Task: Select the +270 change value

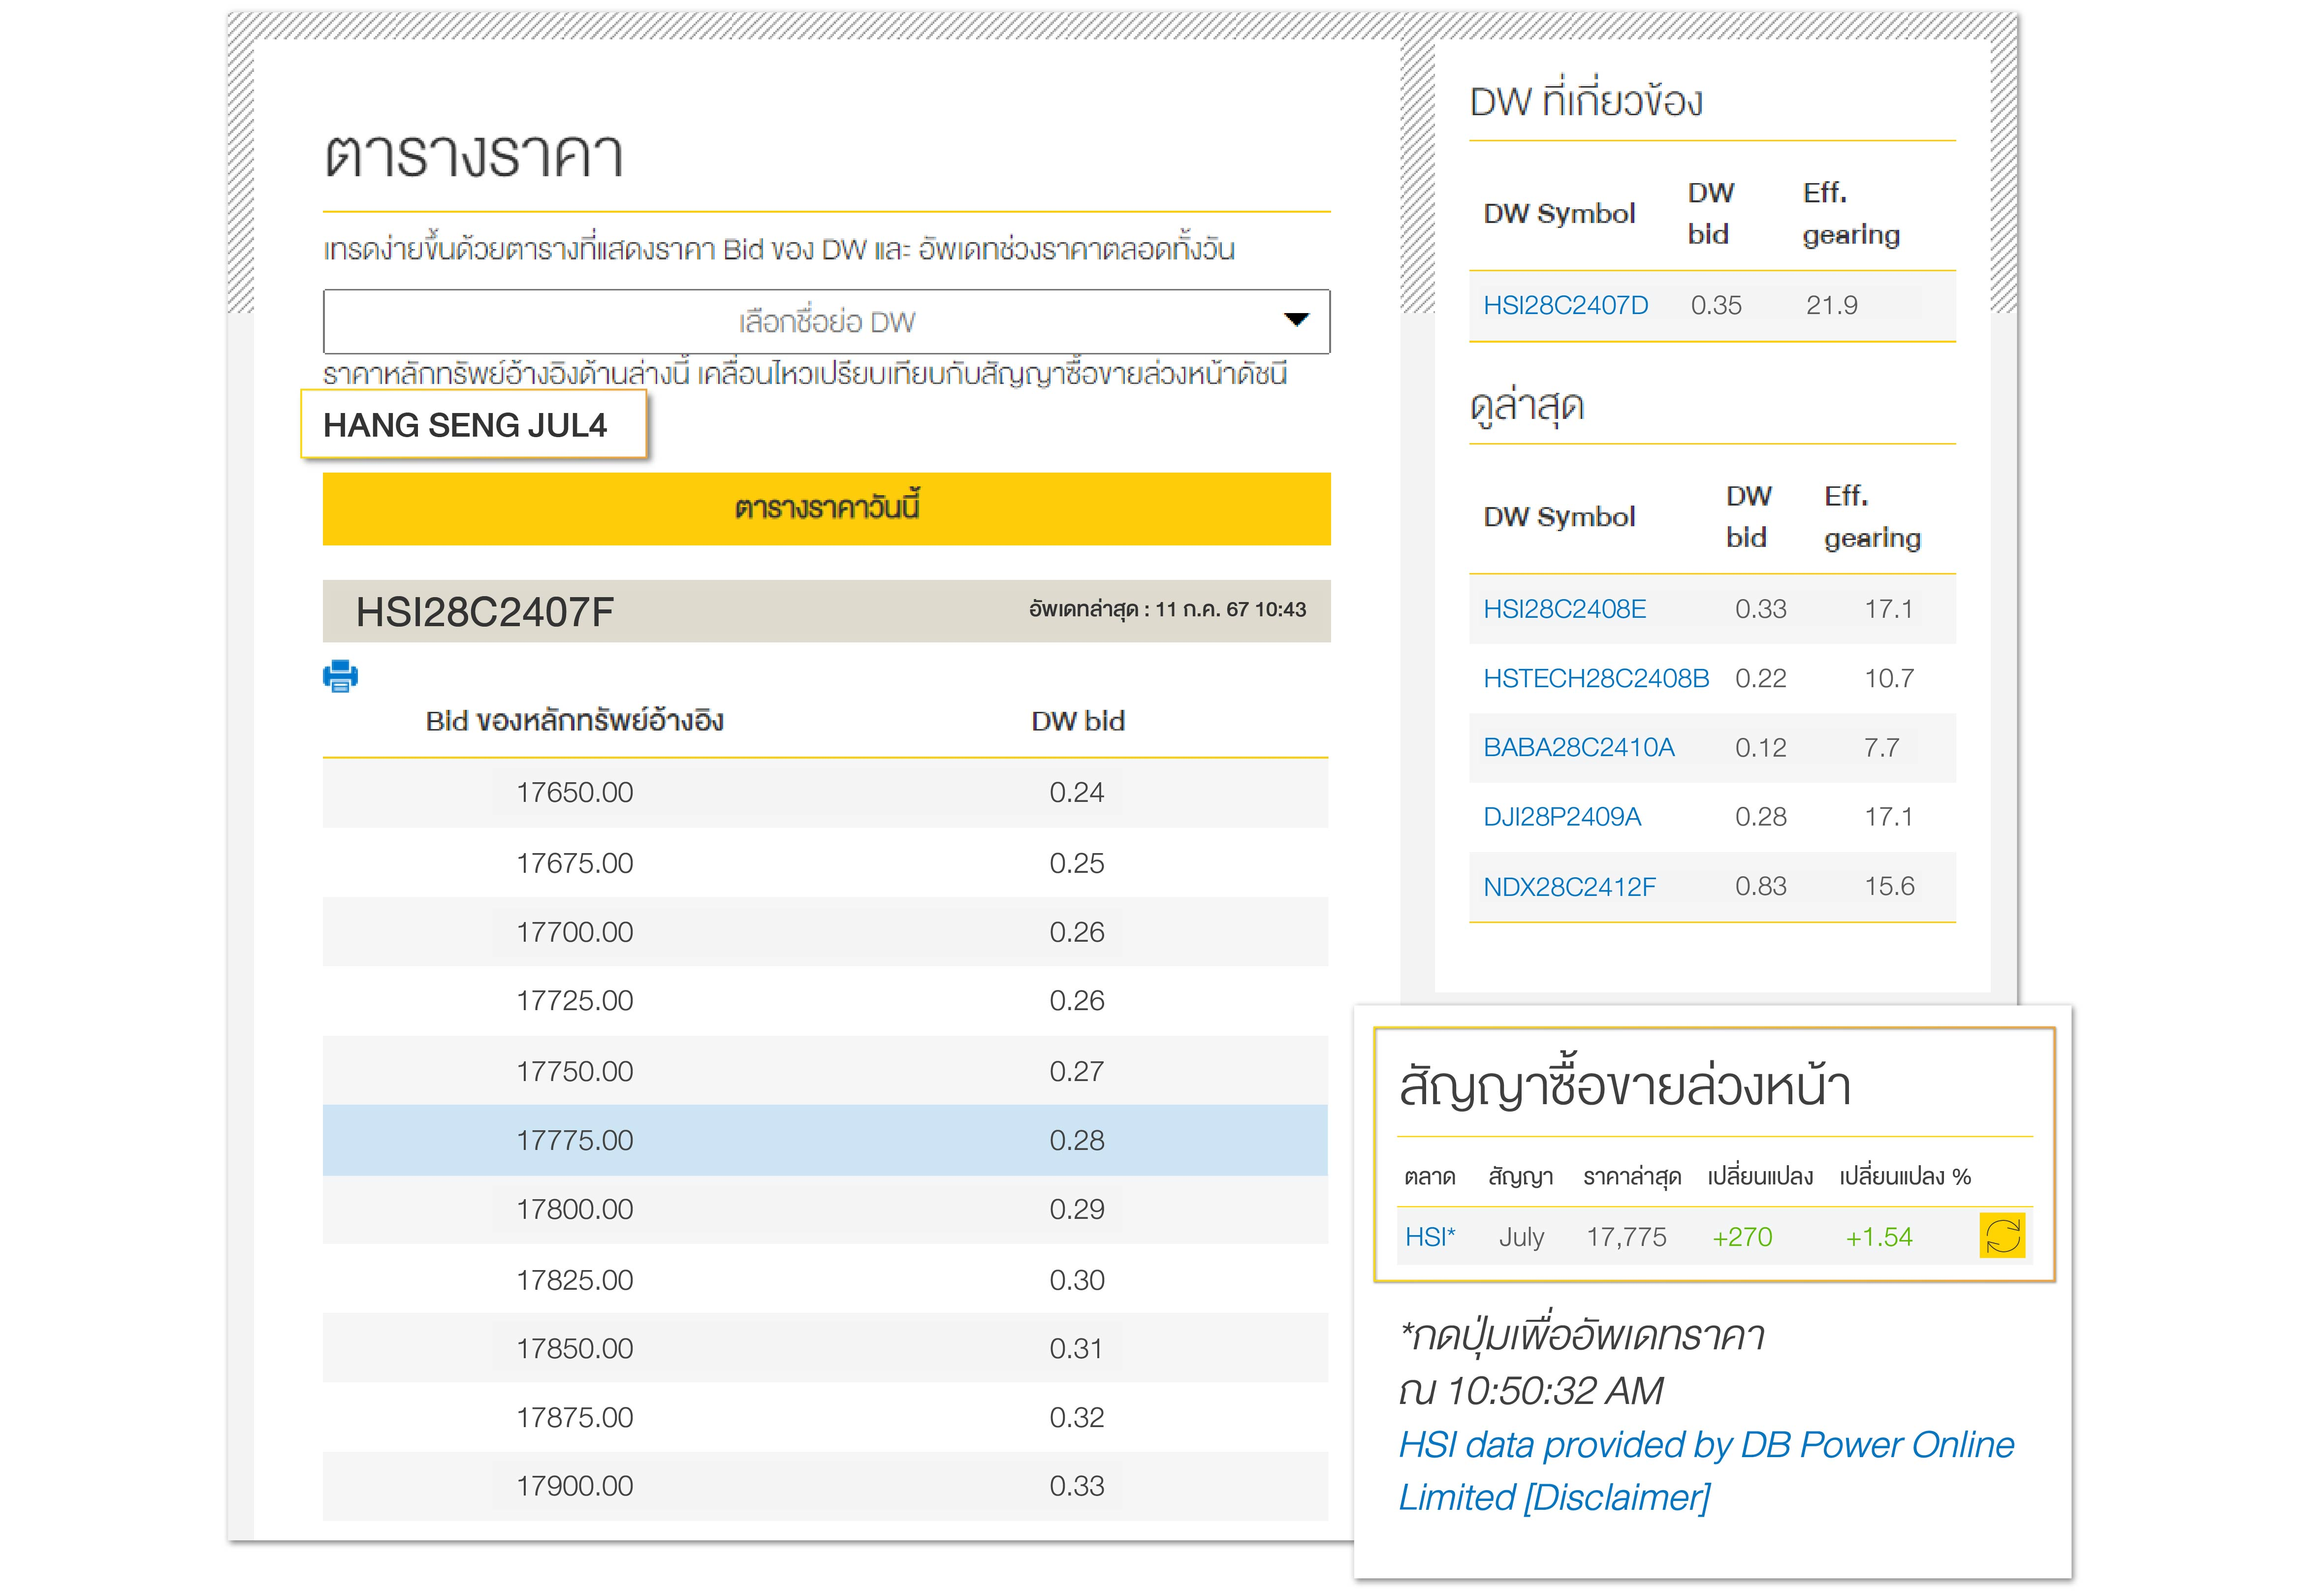Action: click(1742, 1237)
